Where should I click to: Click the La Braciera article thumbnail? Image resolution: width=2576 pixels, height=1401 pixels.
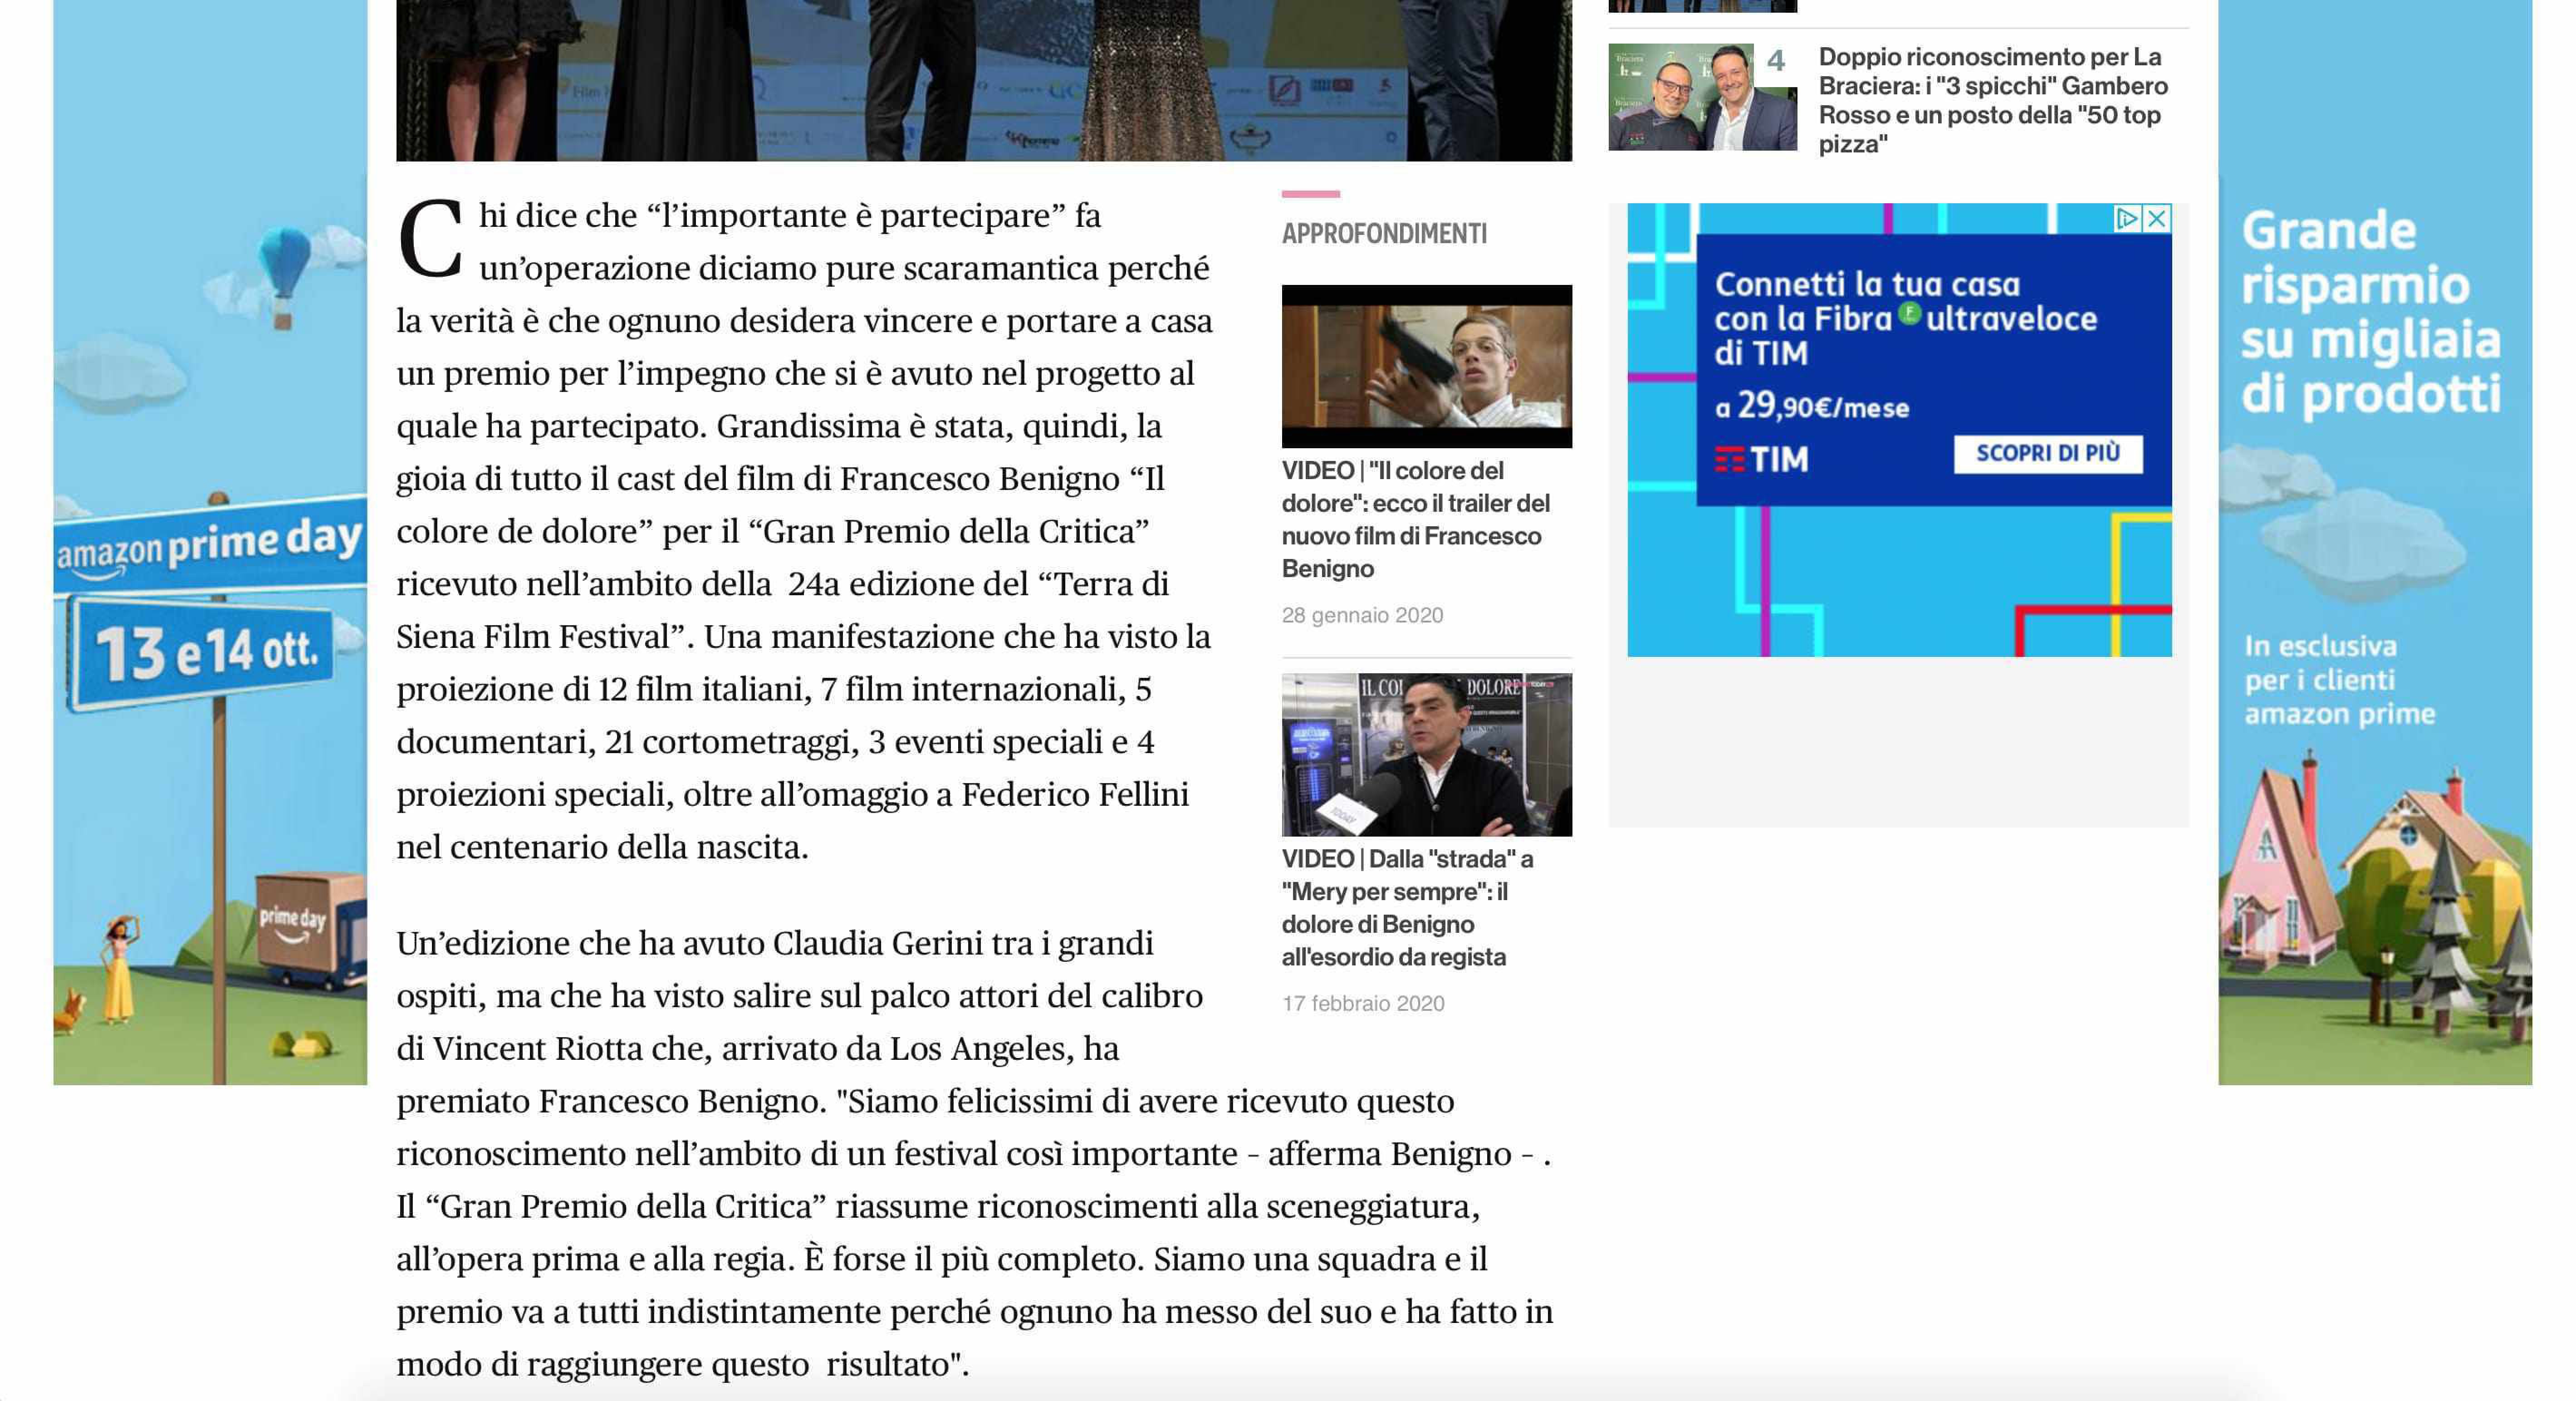pos(1702,97)
